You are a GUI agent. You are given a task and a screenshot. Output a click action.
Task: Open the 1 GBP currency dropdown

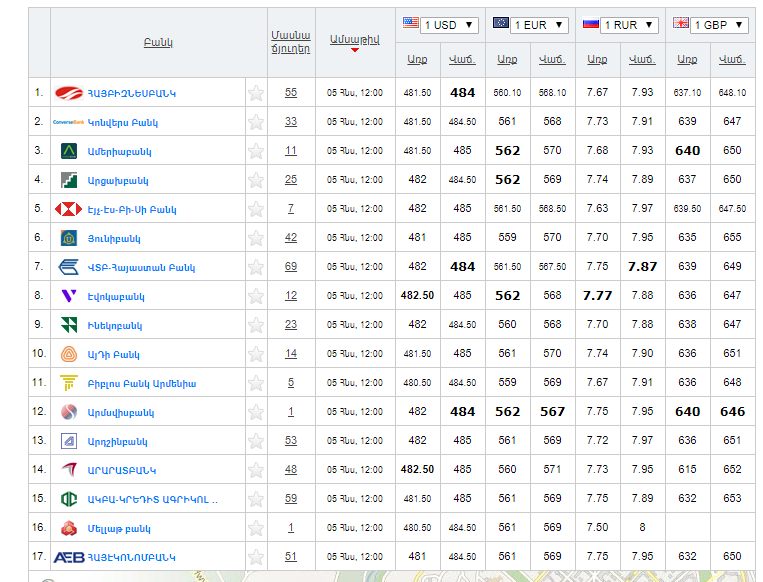pos(719,25)
